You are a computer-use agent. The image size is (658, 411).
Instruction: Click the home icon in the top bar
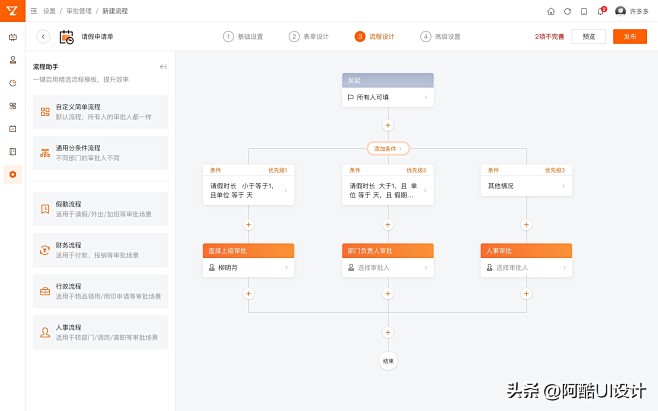click(551, 11)
